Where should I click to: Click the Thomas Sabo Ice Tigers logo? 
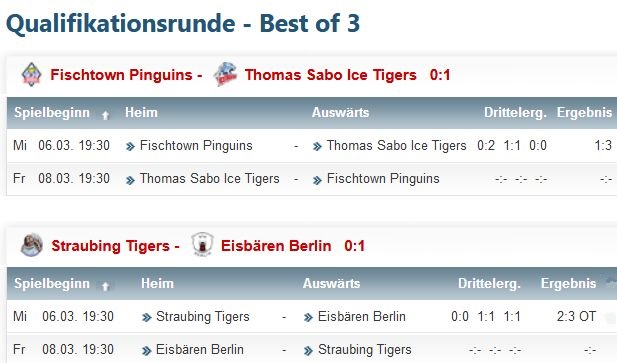point(225,74)
